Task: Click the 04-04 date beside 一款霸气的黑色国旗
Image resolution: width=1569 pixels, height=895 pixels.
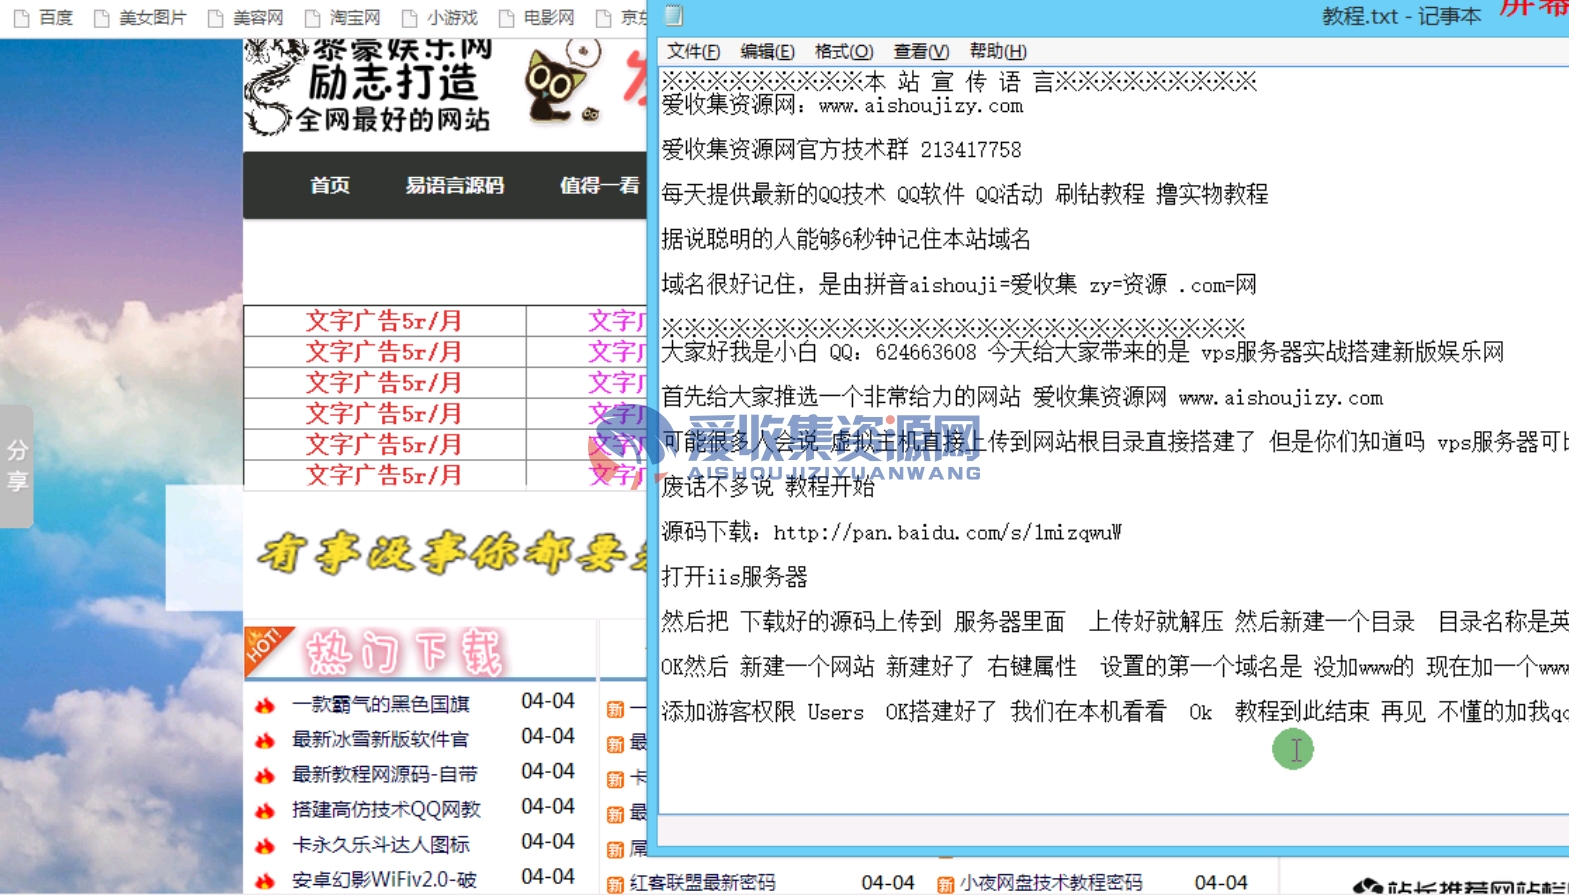Action: (x=548, y=702)
